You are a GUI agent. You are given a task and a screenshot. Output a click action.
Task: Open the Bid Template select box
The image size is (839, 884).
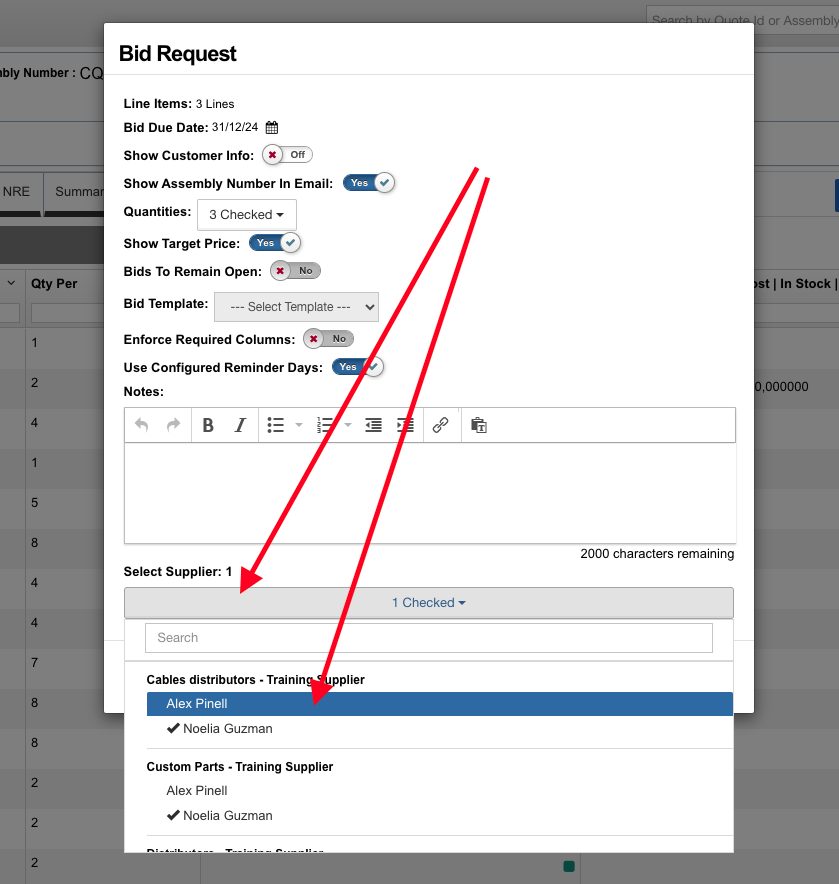(297, 307)
